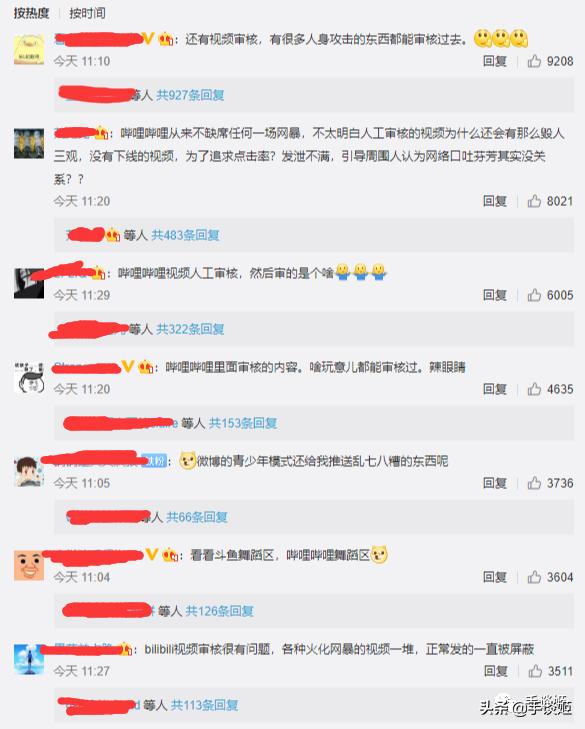Open the 共322条回复 reply thread
Screen dimensions: 585x729
point(190,329)
